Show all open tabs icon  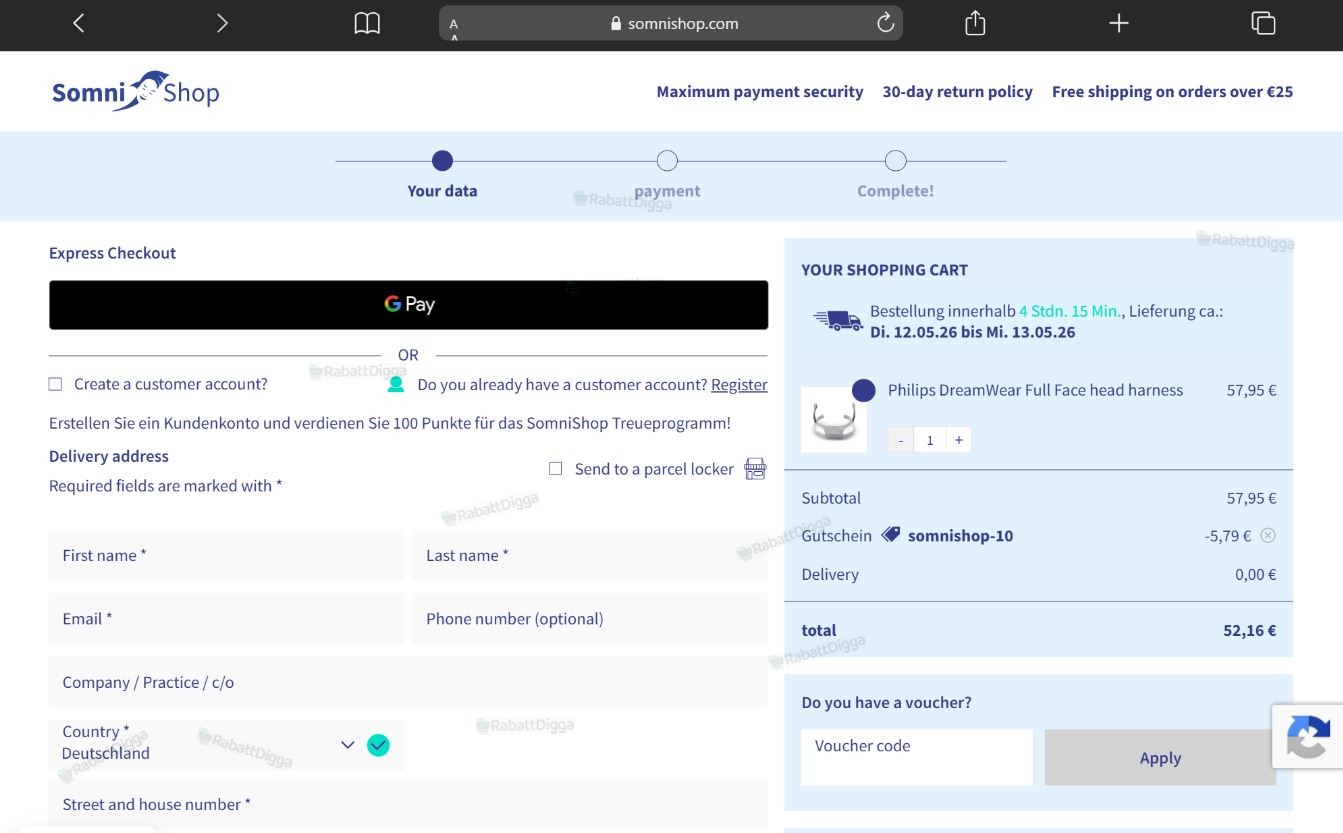pos(1263,23)
